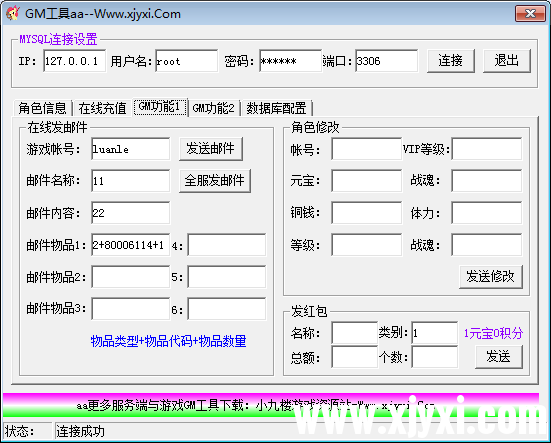Click the 类别 field in 发红包
Image resolution: width=551 pixels, height=443 pixels.
(435, 332)
